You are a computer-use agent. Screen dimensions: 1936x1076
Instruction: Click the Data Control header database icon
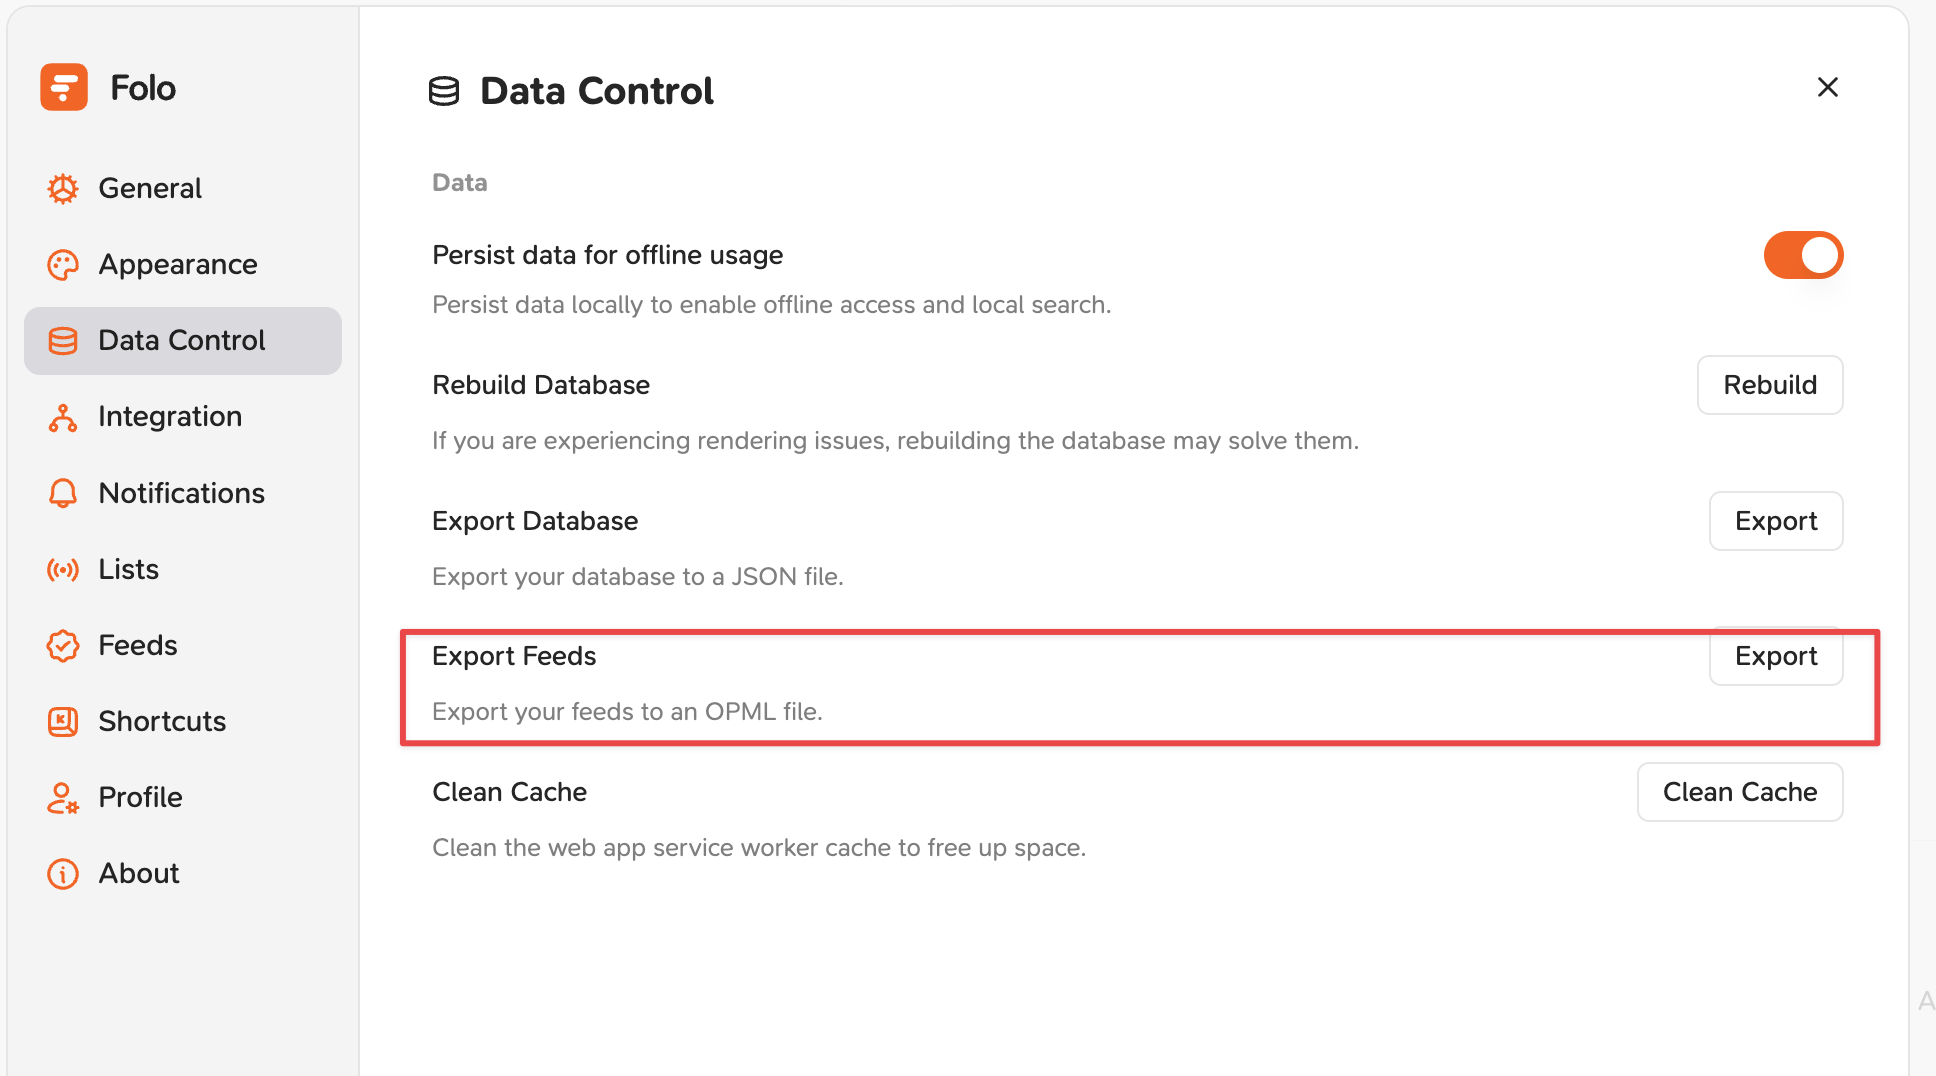[444, 91]
